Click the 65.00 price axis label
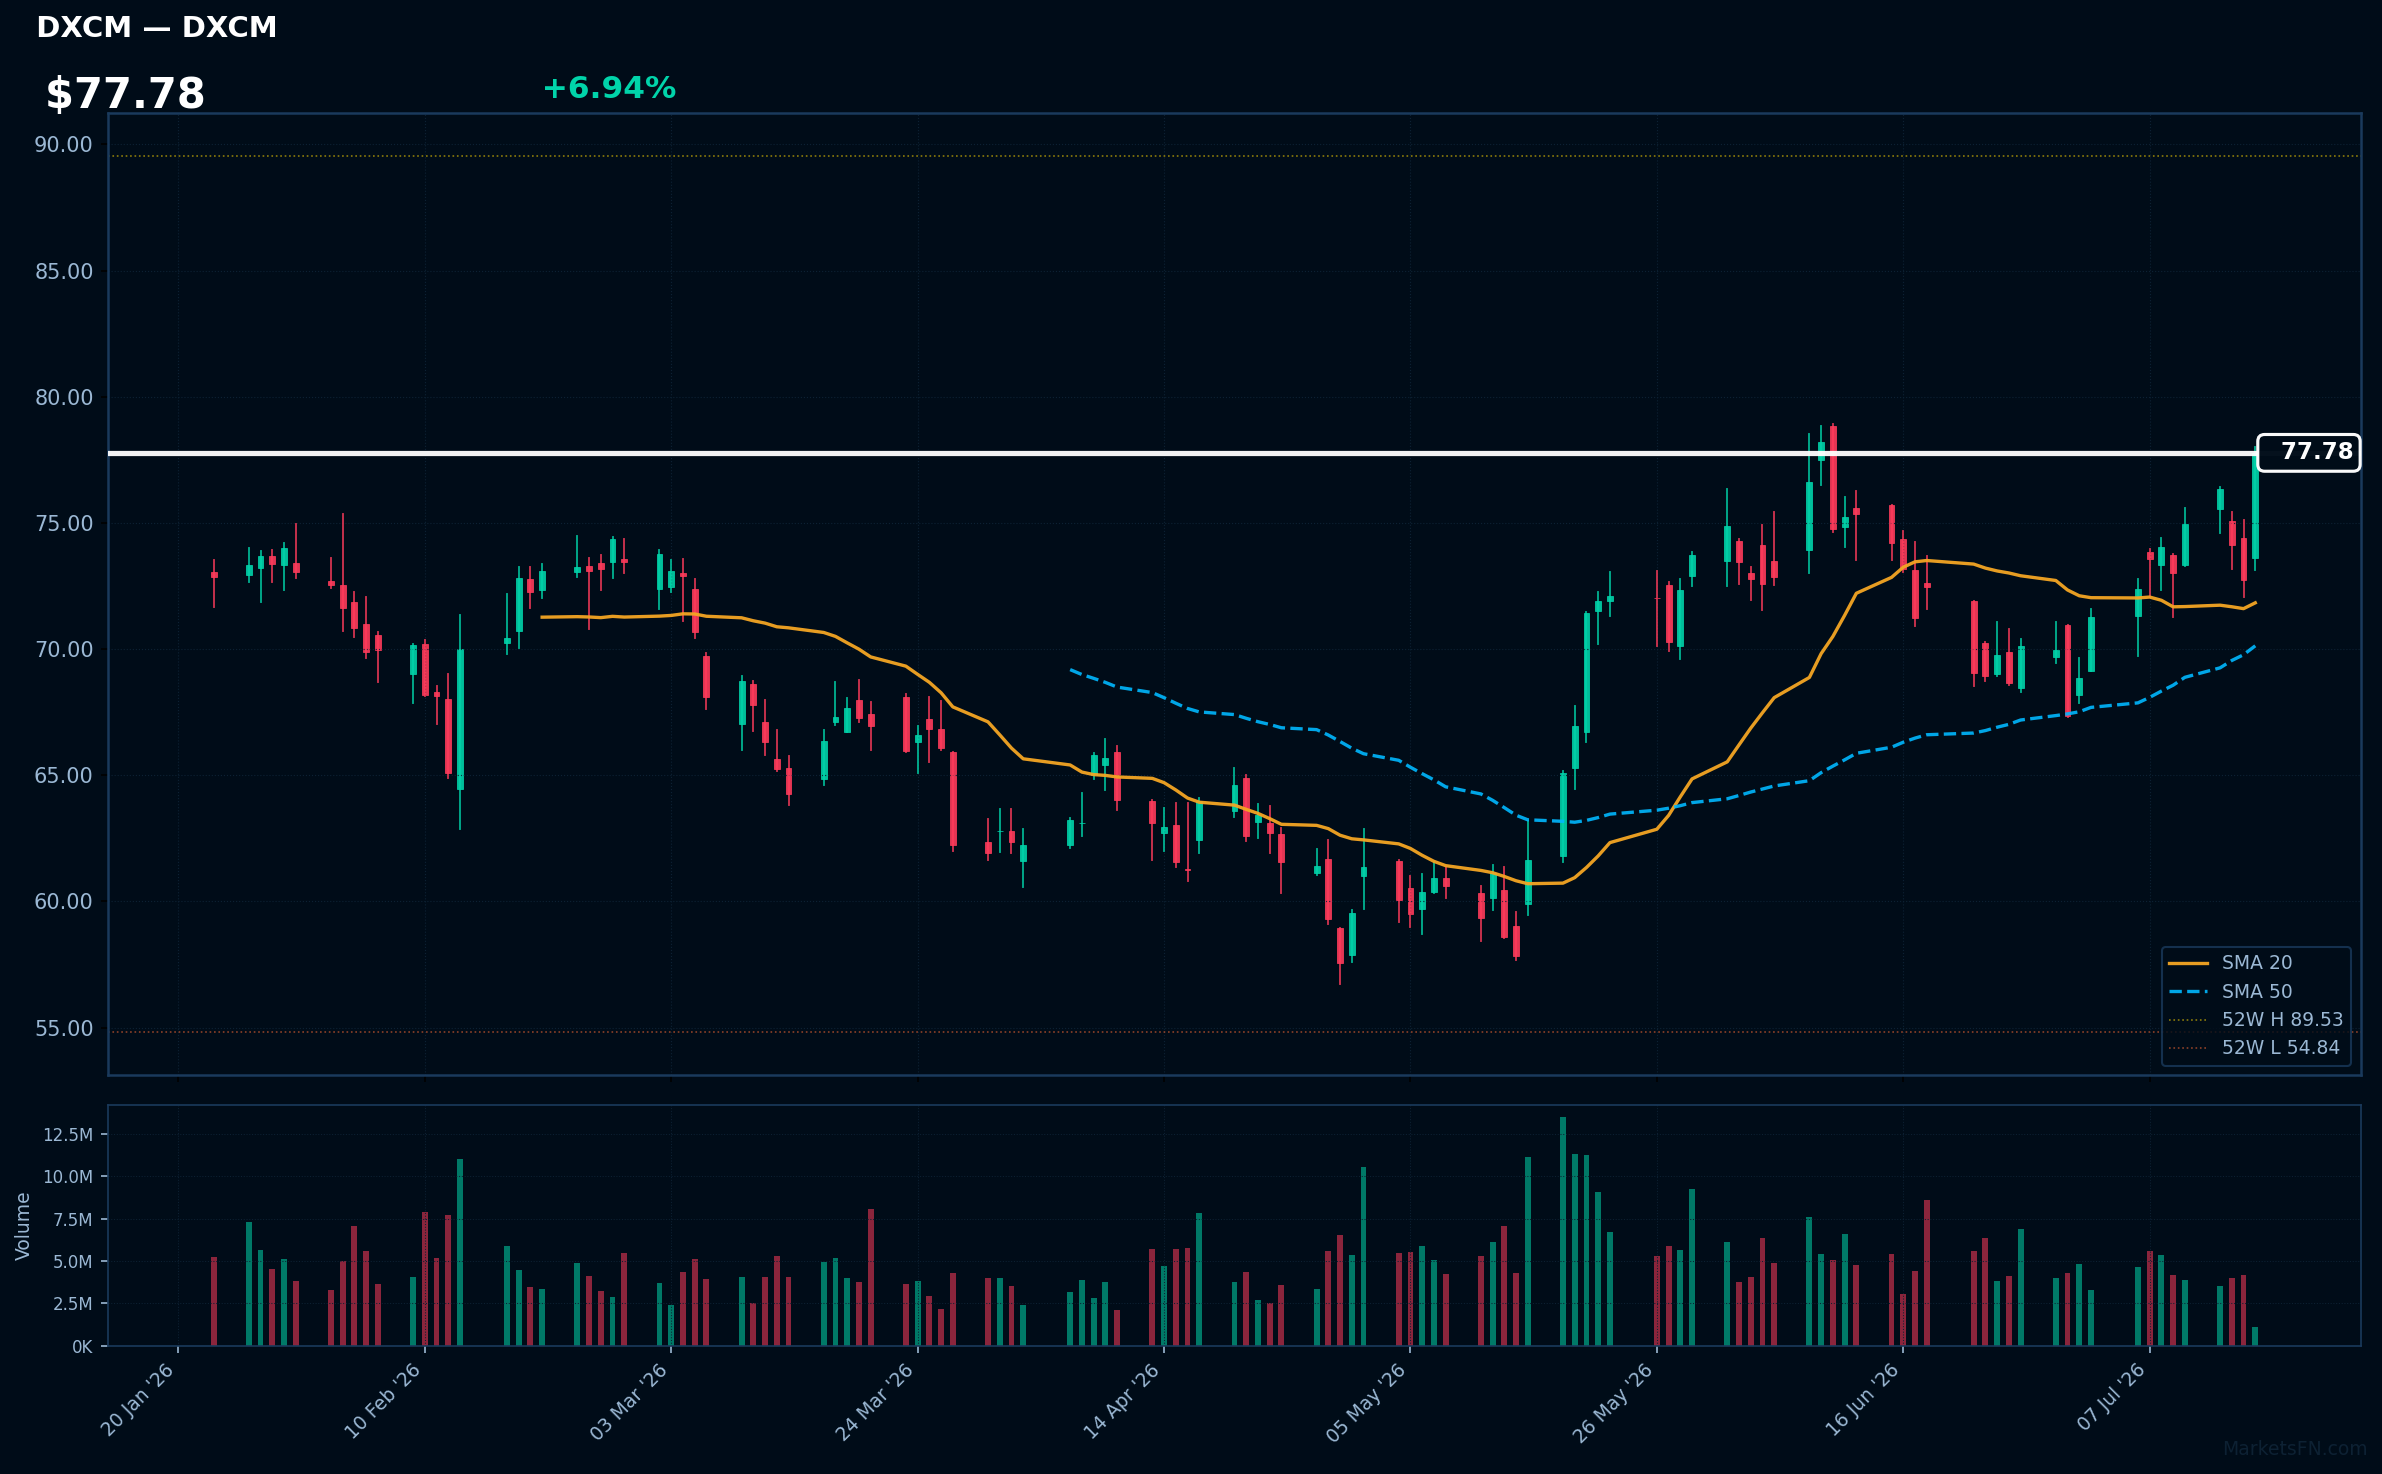Image resolution: width=2382 pixels, height=1474 pixels. 63,776
